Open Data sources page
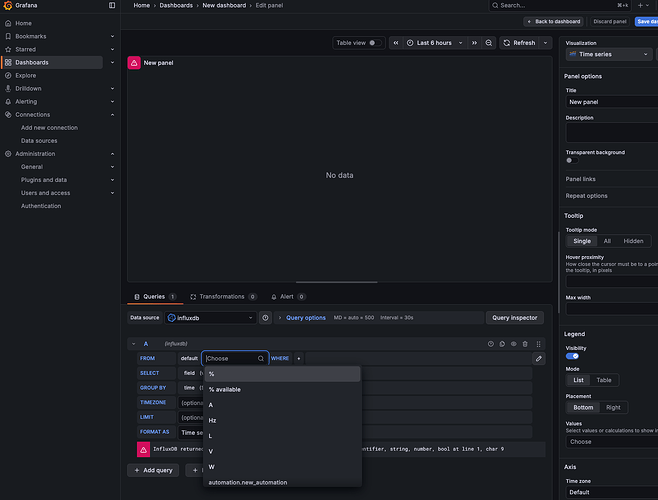Screen dimensions: 658x500 click(39, 141)
